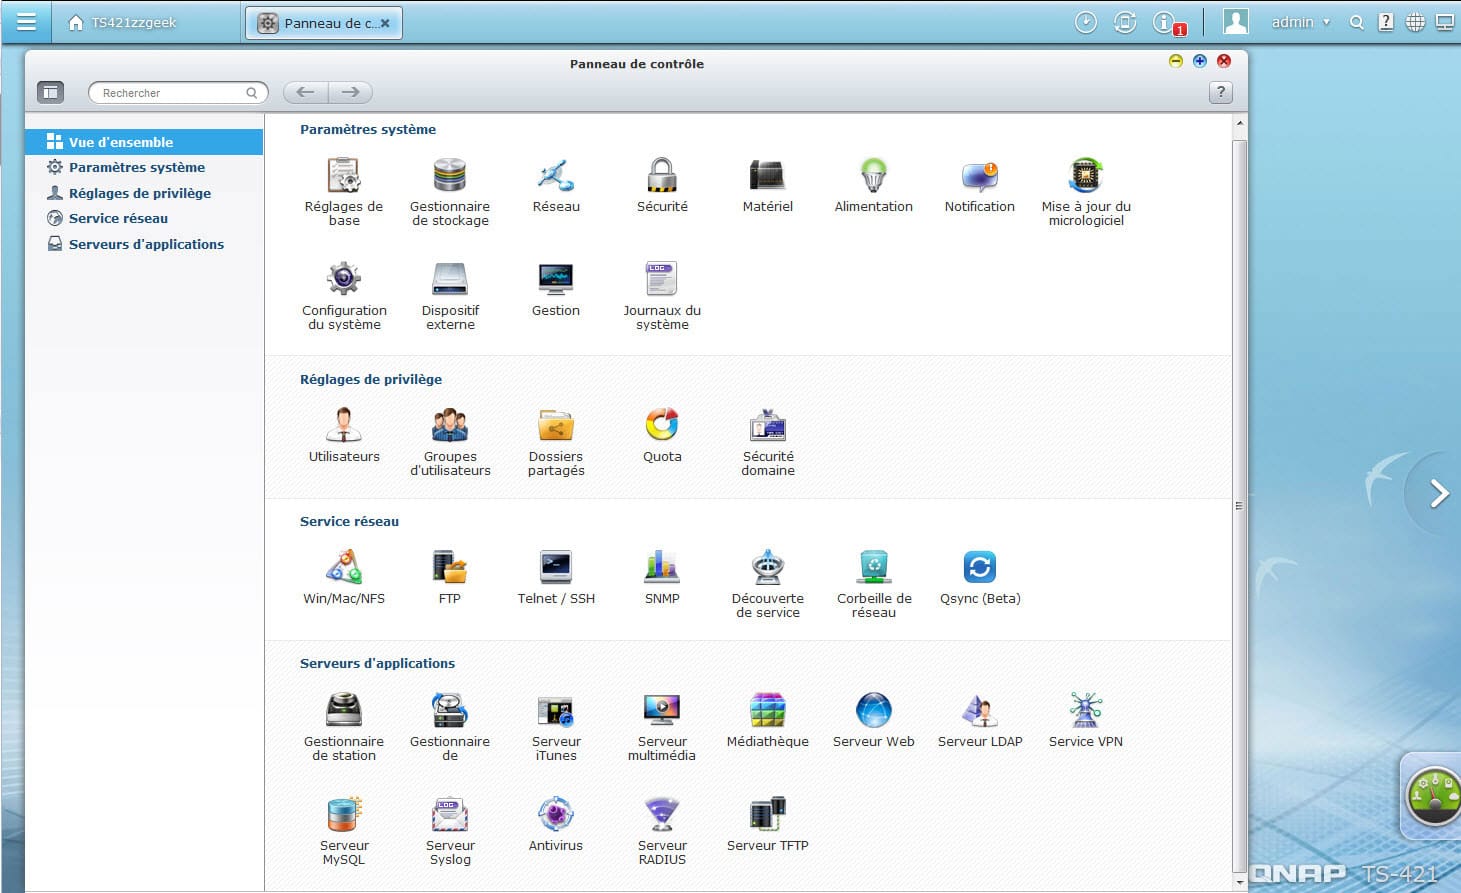The image size is (1461, 893).
Task: Open Telnet / SSH icon
Action: [x=556, y=567]
